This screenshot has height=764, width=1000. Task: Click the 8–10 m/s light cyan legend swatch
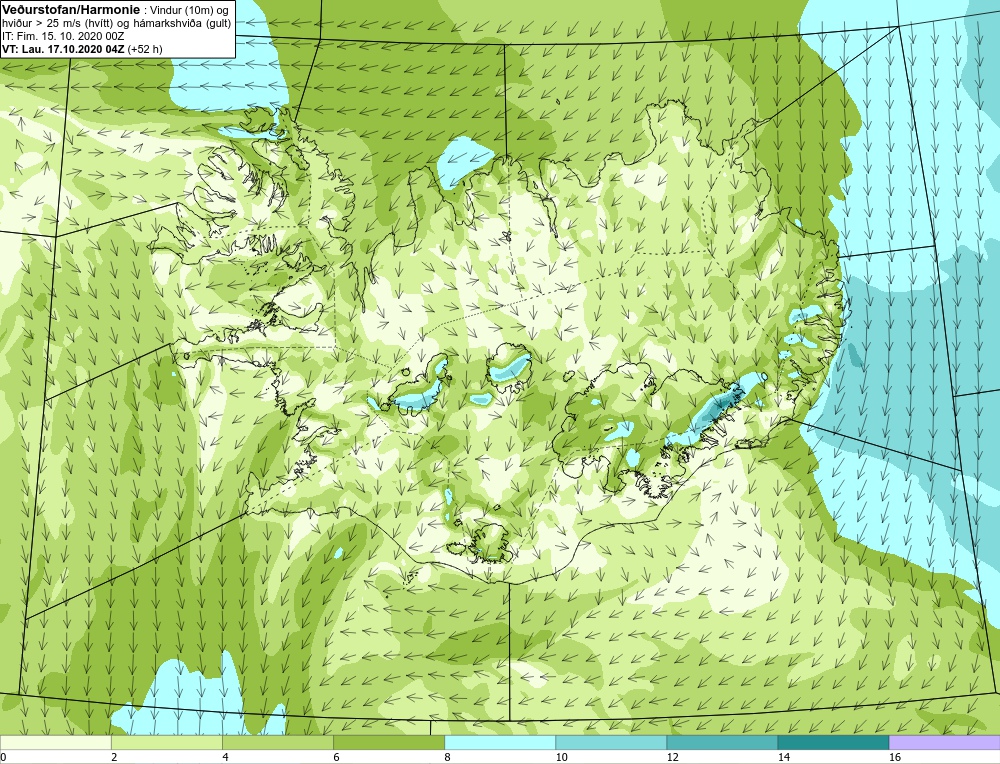coord(499,742)
